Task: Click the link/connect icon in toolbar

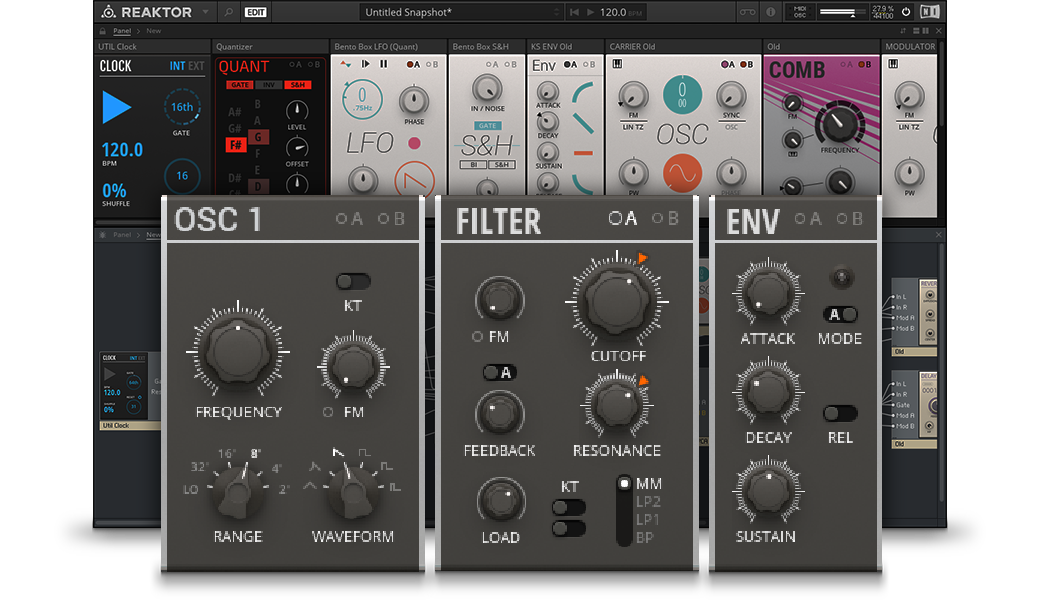Action: tap(748, 12)
